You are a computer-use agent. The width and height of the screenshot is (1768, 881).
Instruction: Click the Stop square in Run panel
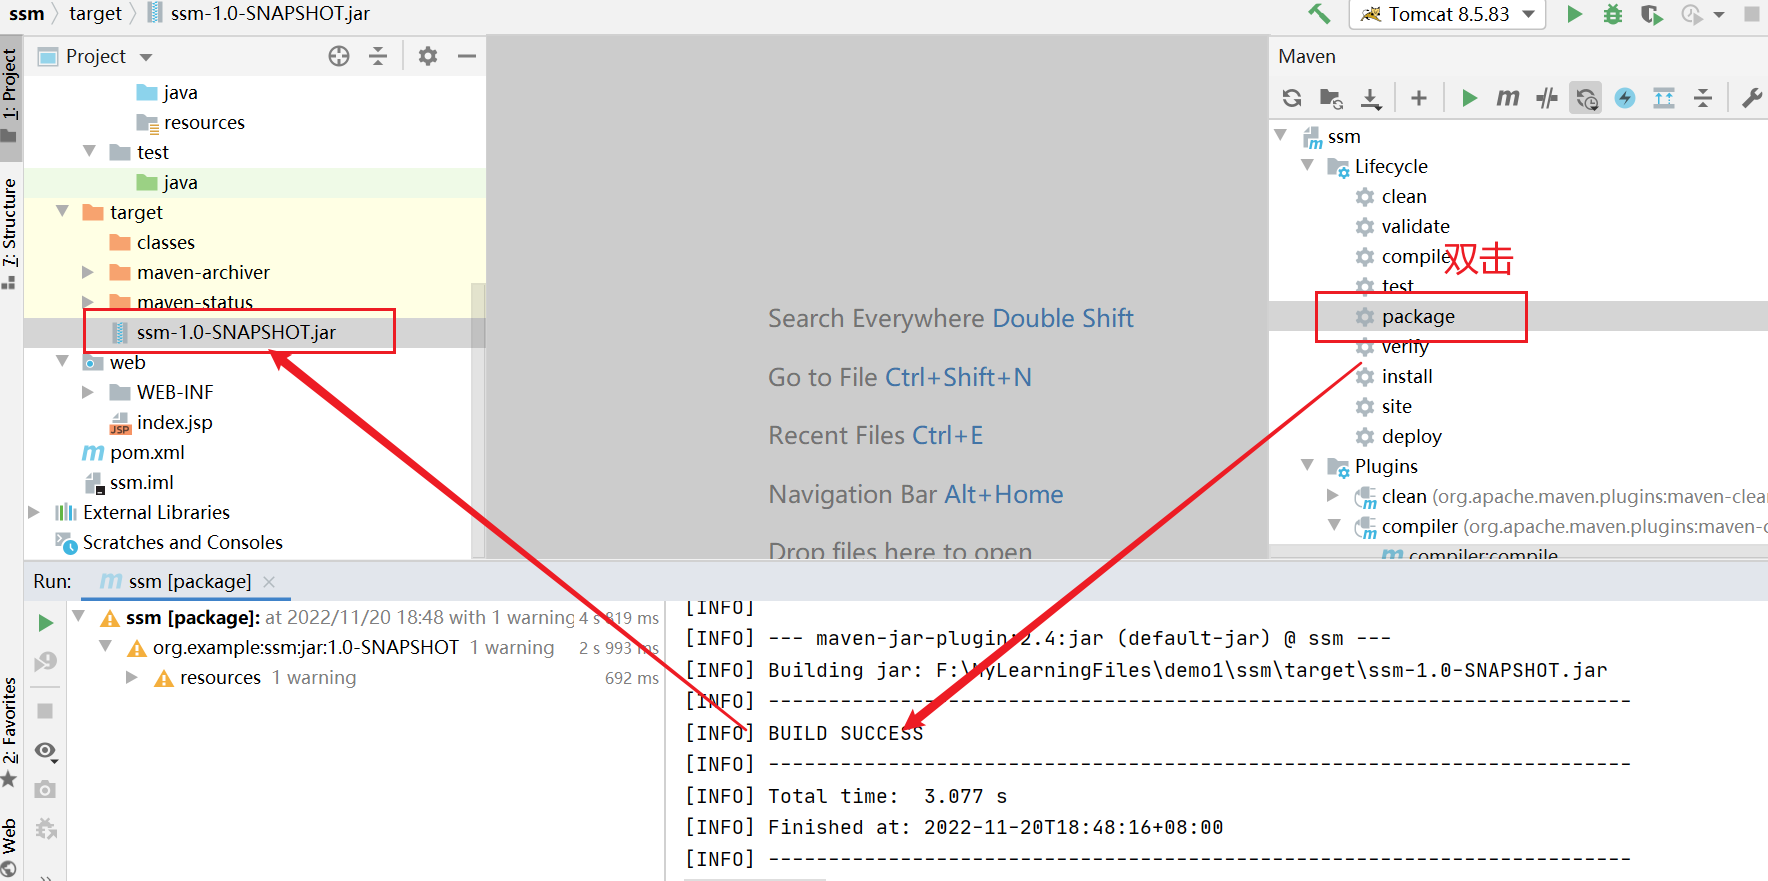(45, 711)
